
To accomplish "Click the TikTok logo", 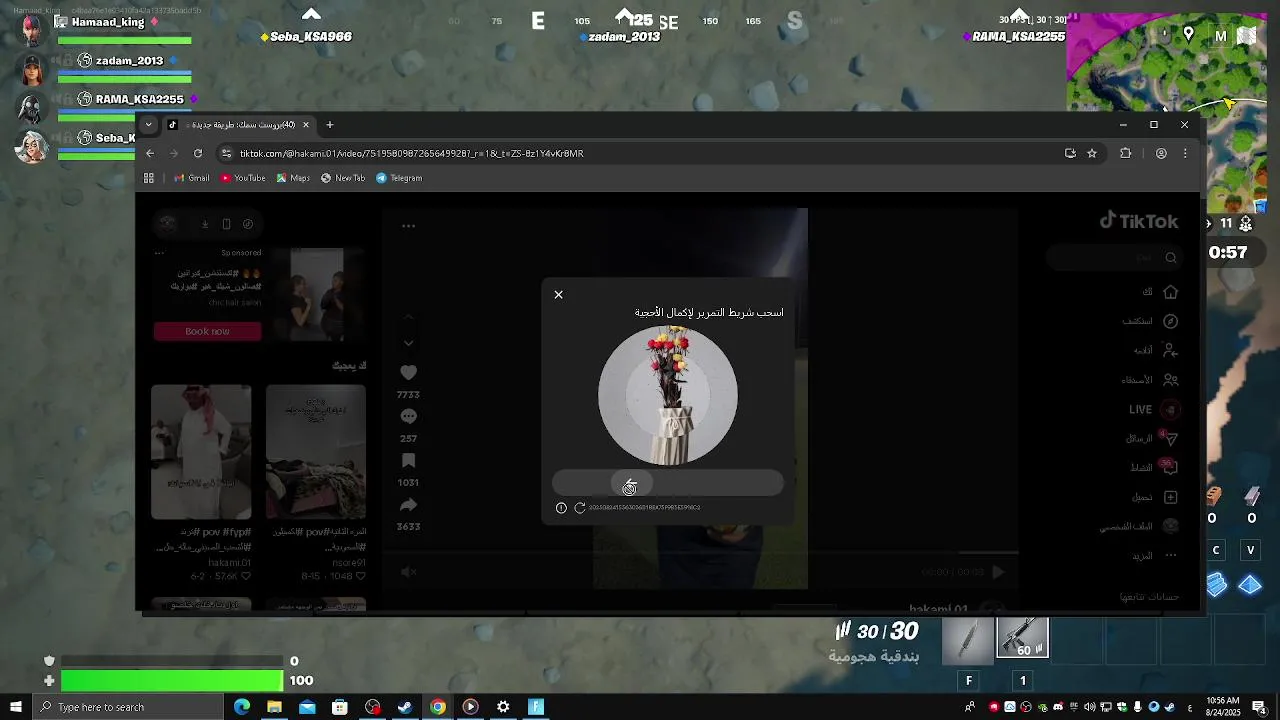I will (x=1139, y=221).
